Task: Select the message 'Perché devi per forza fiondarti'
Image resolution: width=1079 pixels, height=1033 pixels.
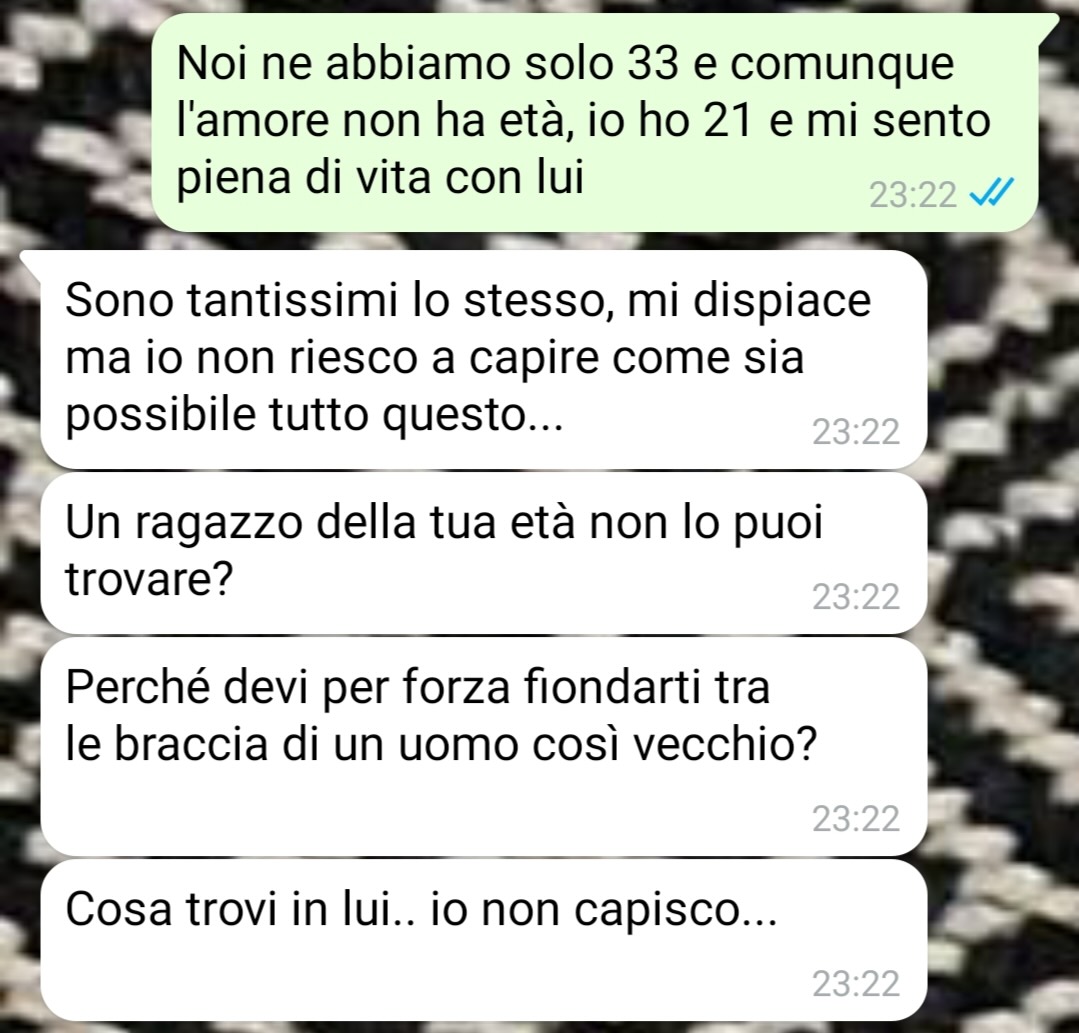Action: pyautogui.click(x=484, y=747)
